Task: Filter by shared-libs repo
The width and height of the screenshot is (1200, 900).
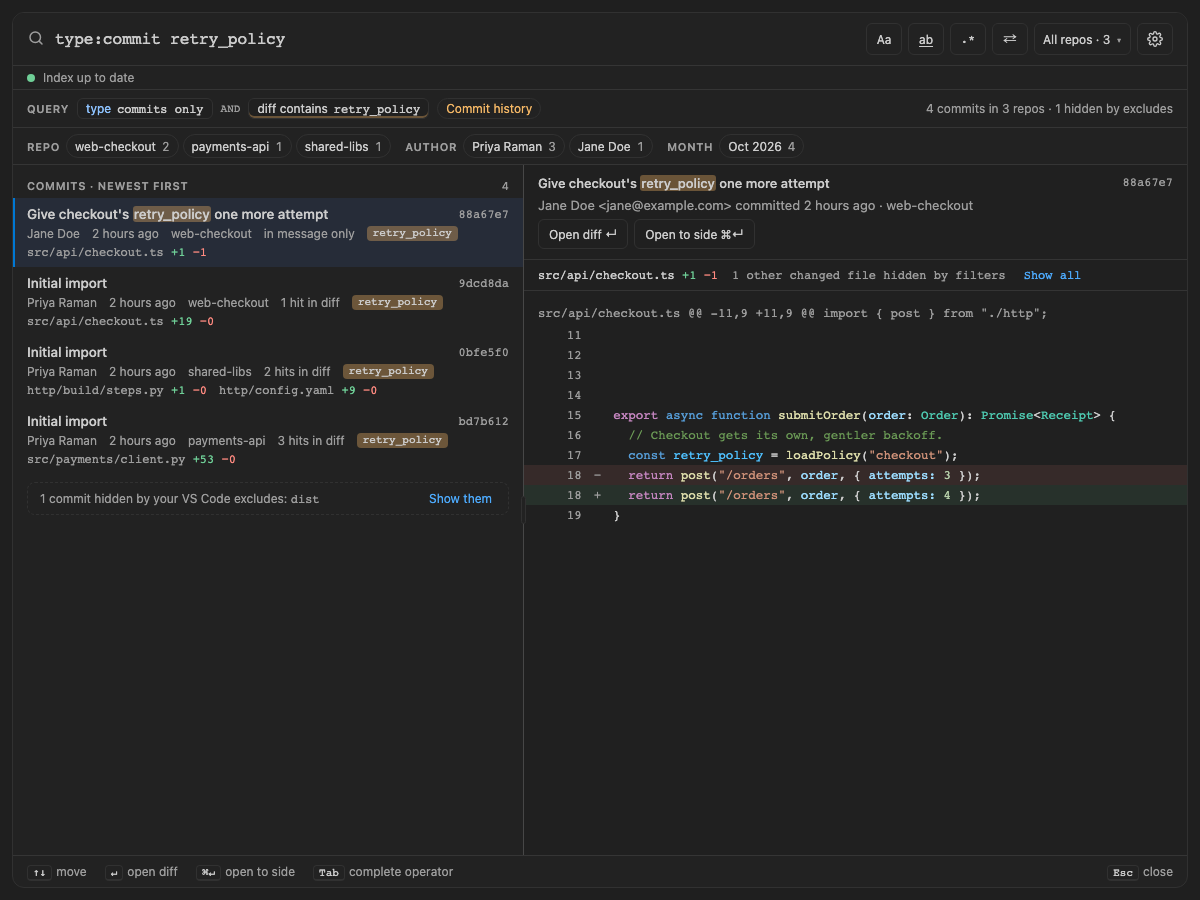Action: tap(343, 147)
